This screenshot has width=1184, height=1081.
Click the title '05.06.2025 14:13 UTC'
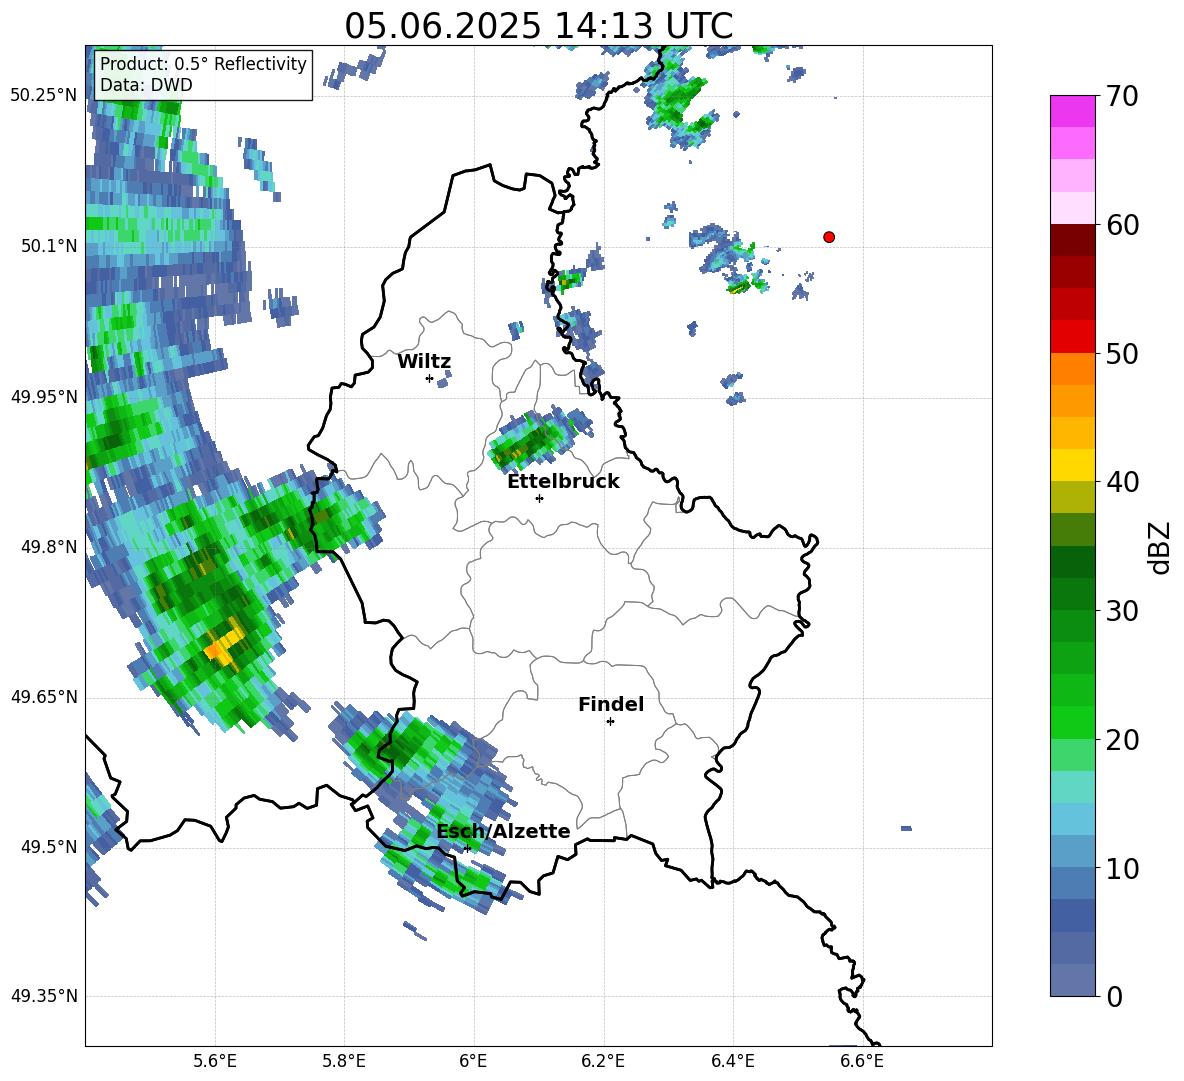pos(538,26)
